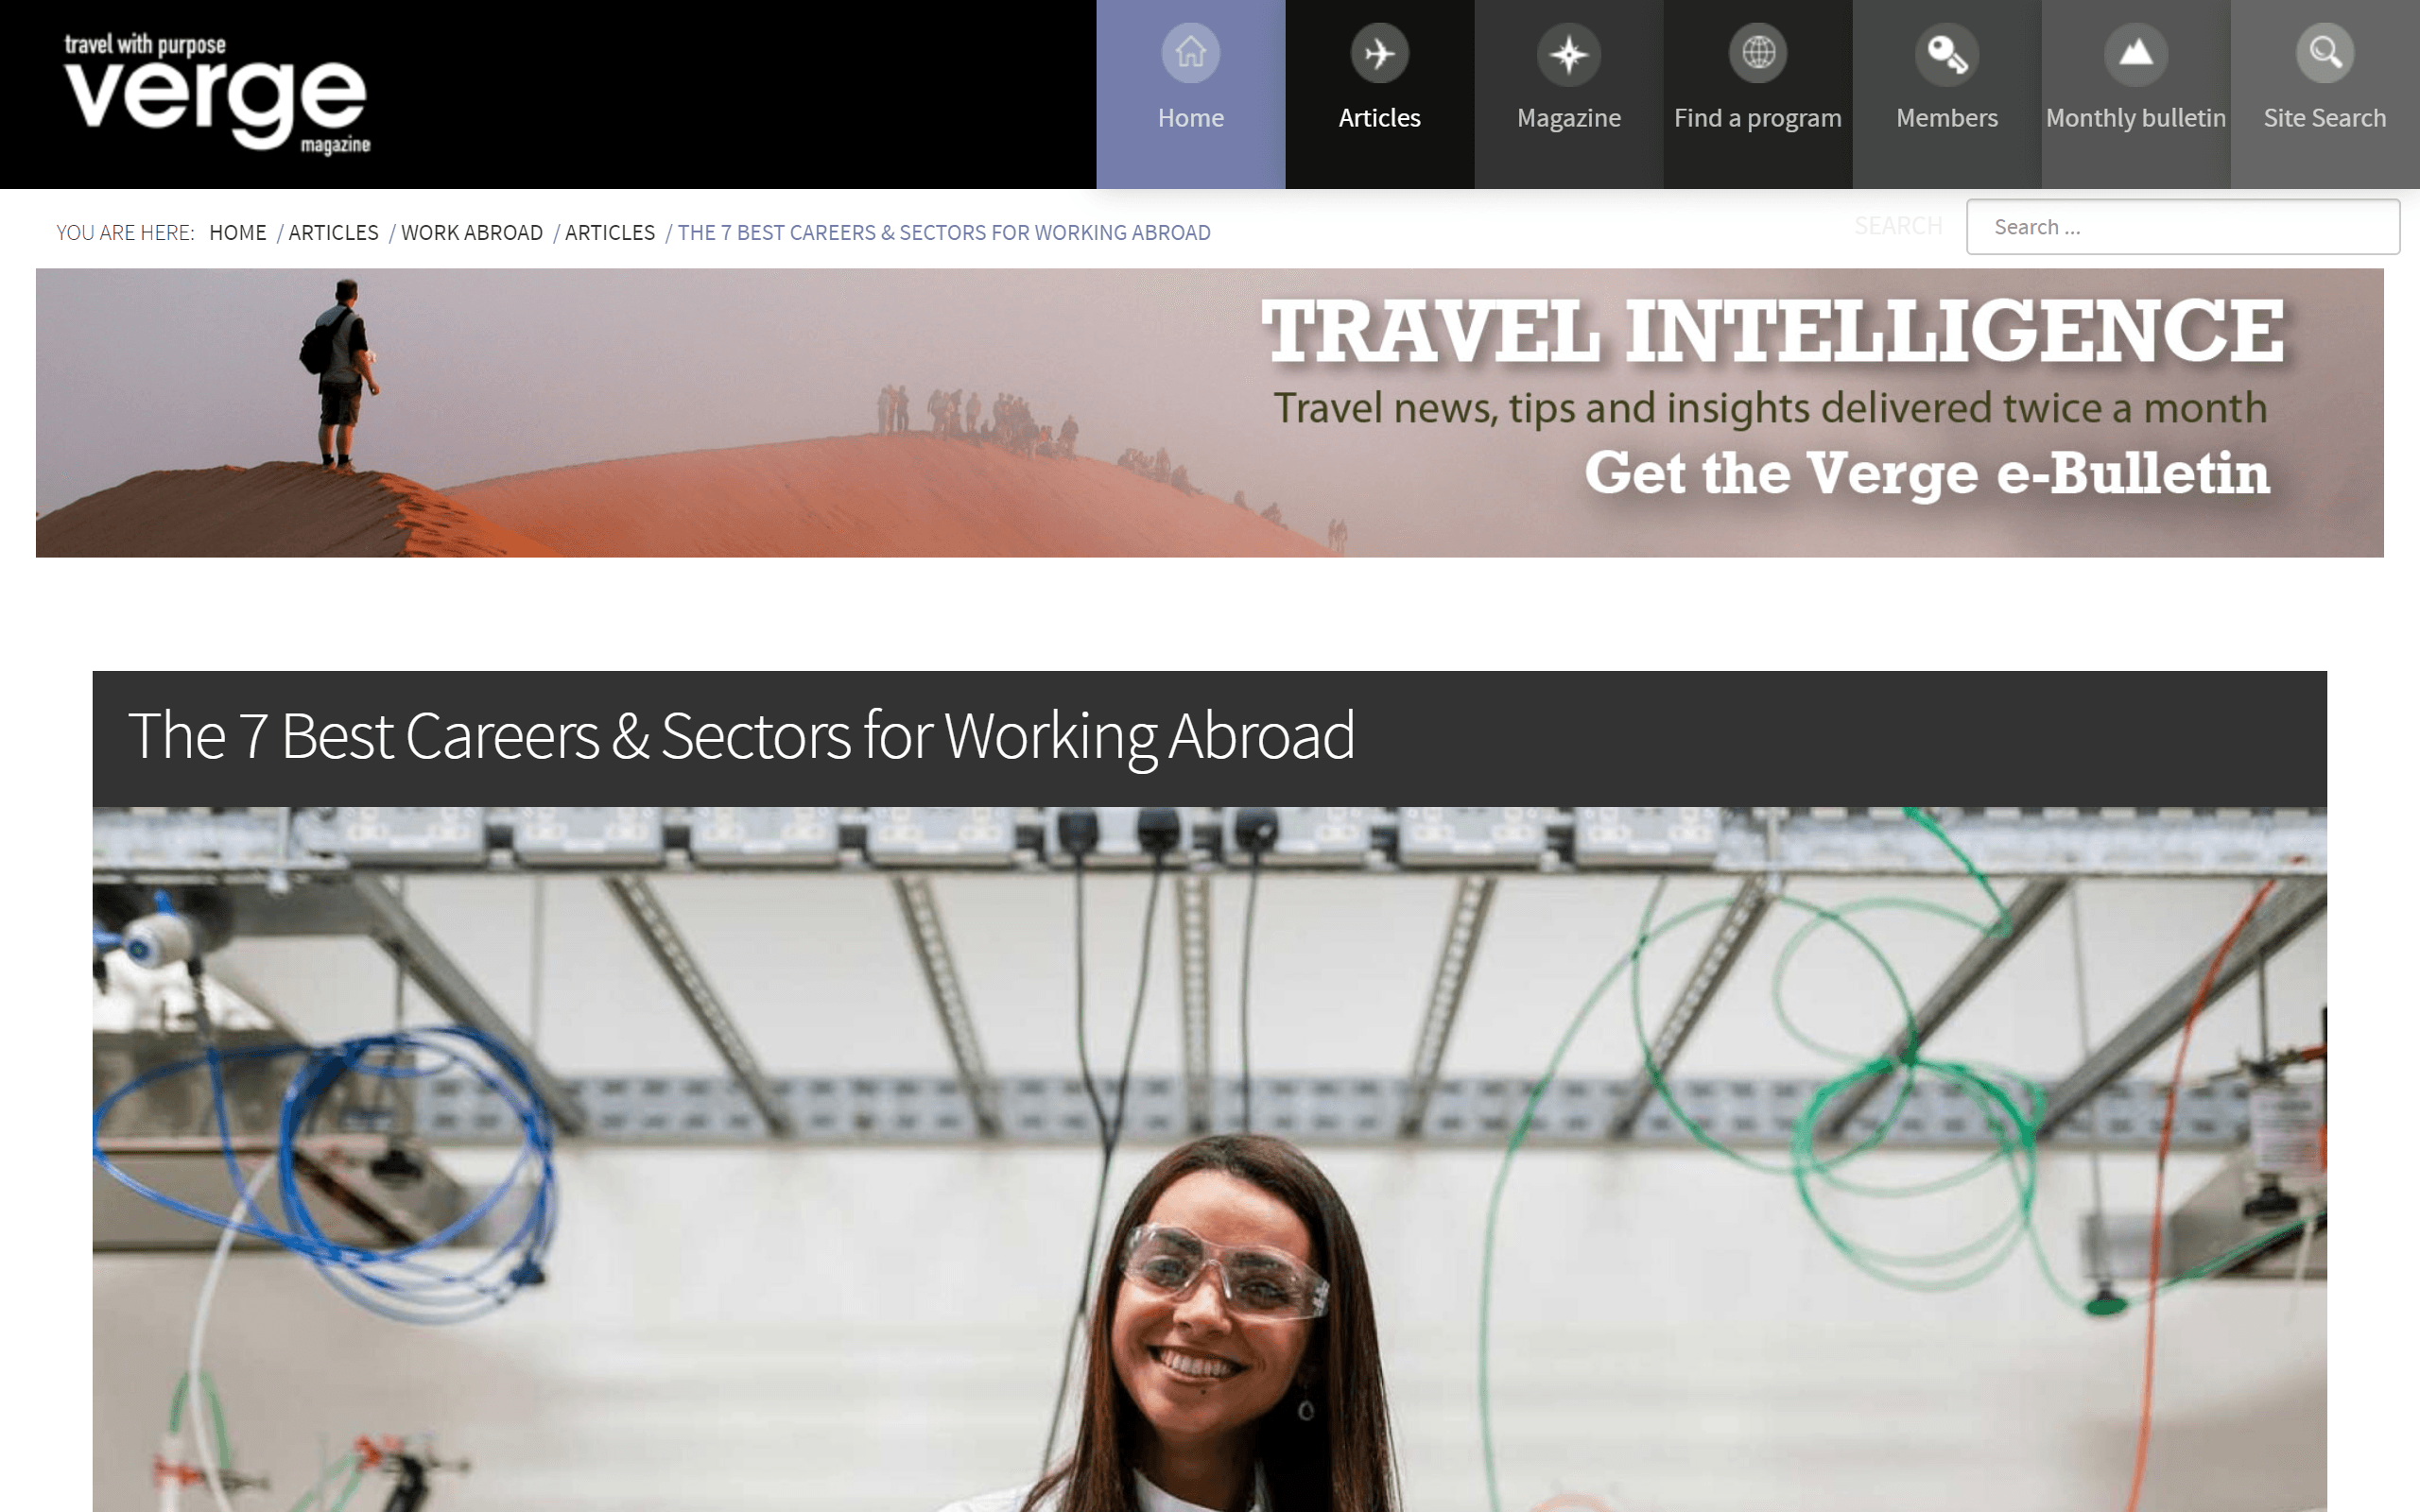The width and height of the screenshot is (2420, 1512).
Task: Open the Articles menu label
Action: 1379,118
